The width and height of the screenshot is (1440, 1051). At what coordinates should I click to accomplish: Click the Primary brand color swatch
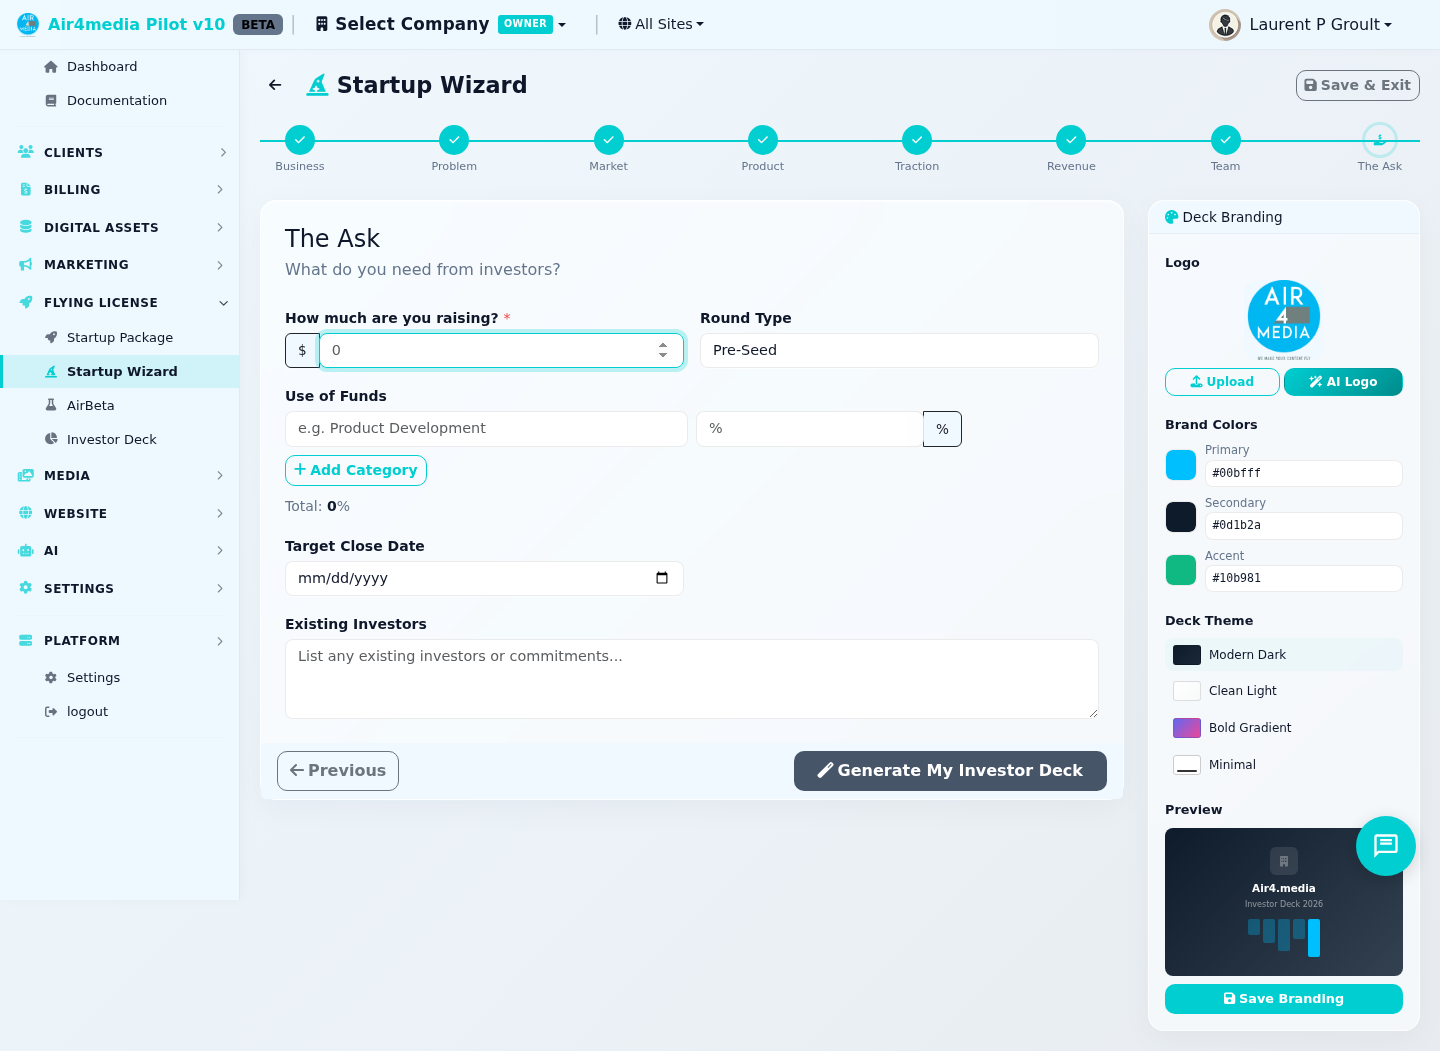1181,464
